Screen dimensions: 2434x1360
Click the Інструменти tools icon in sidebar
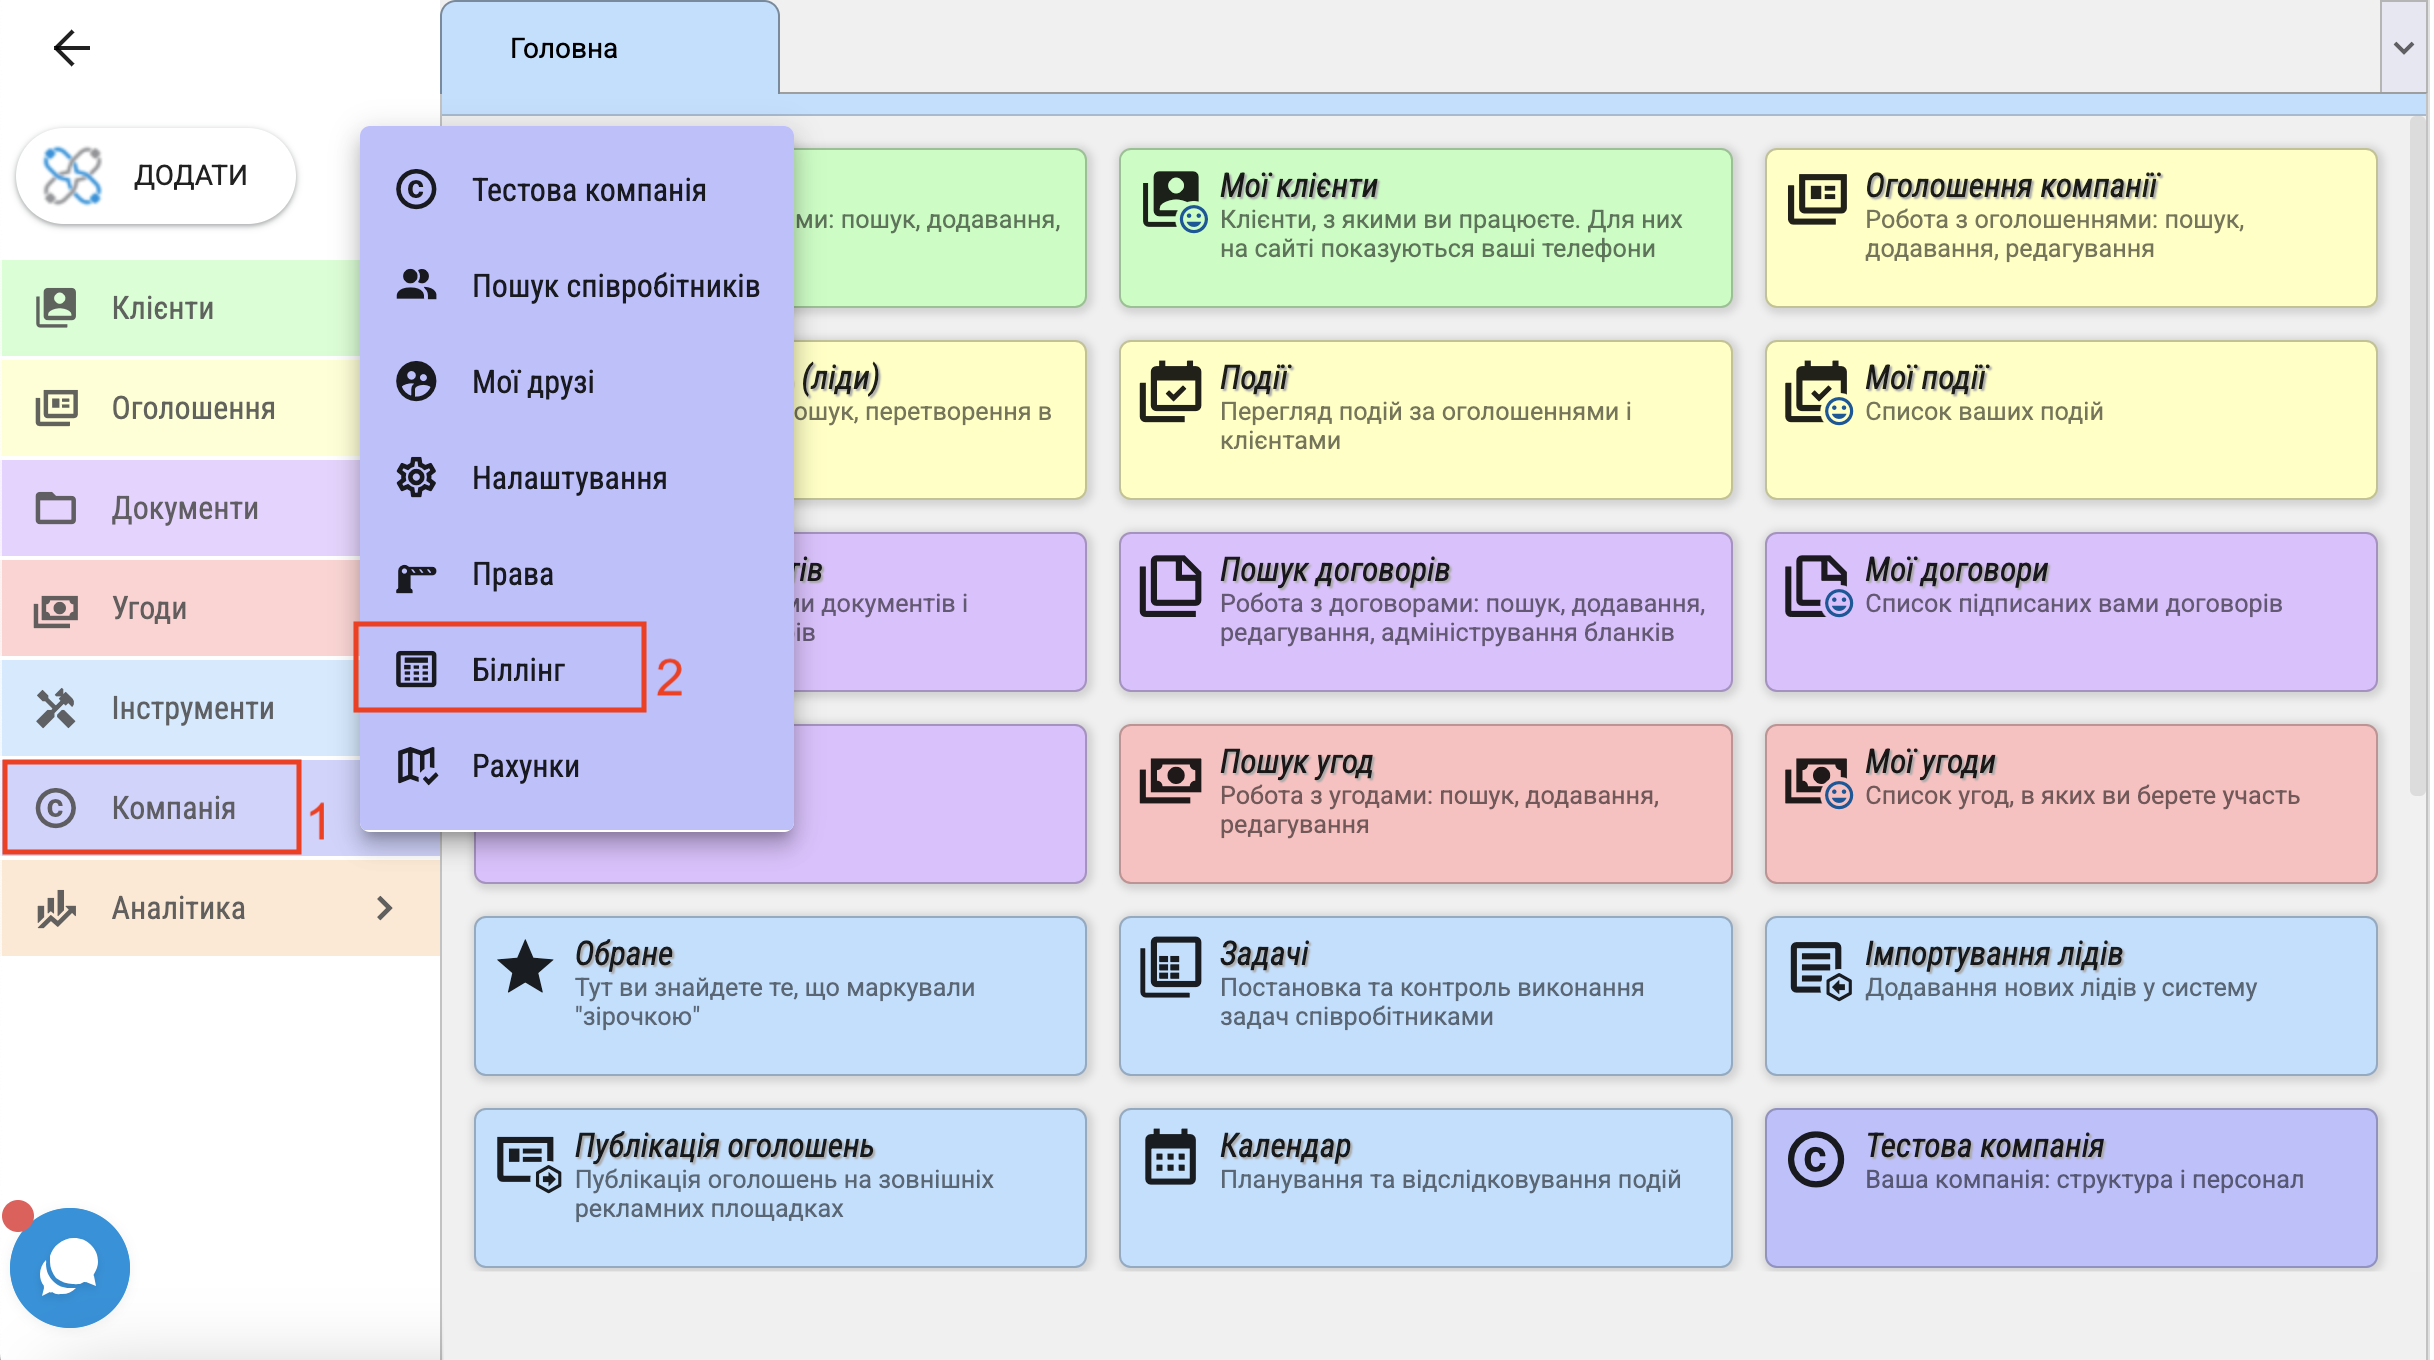(x=56, y=708)
